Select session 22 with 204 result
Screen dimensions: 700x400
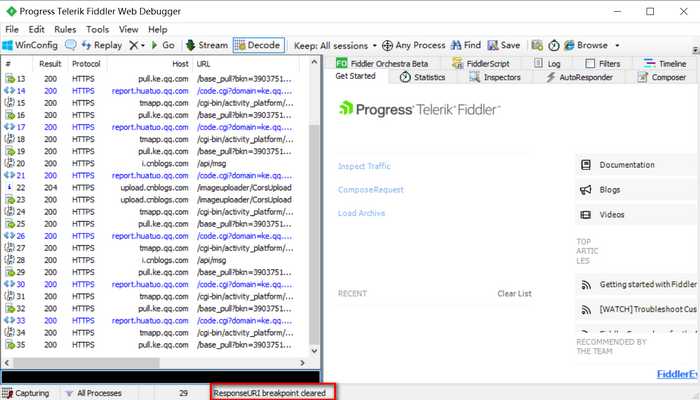[x=154, y=188]
